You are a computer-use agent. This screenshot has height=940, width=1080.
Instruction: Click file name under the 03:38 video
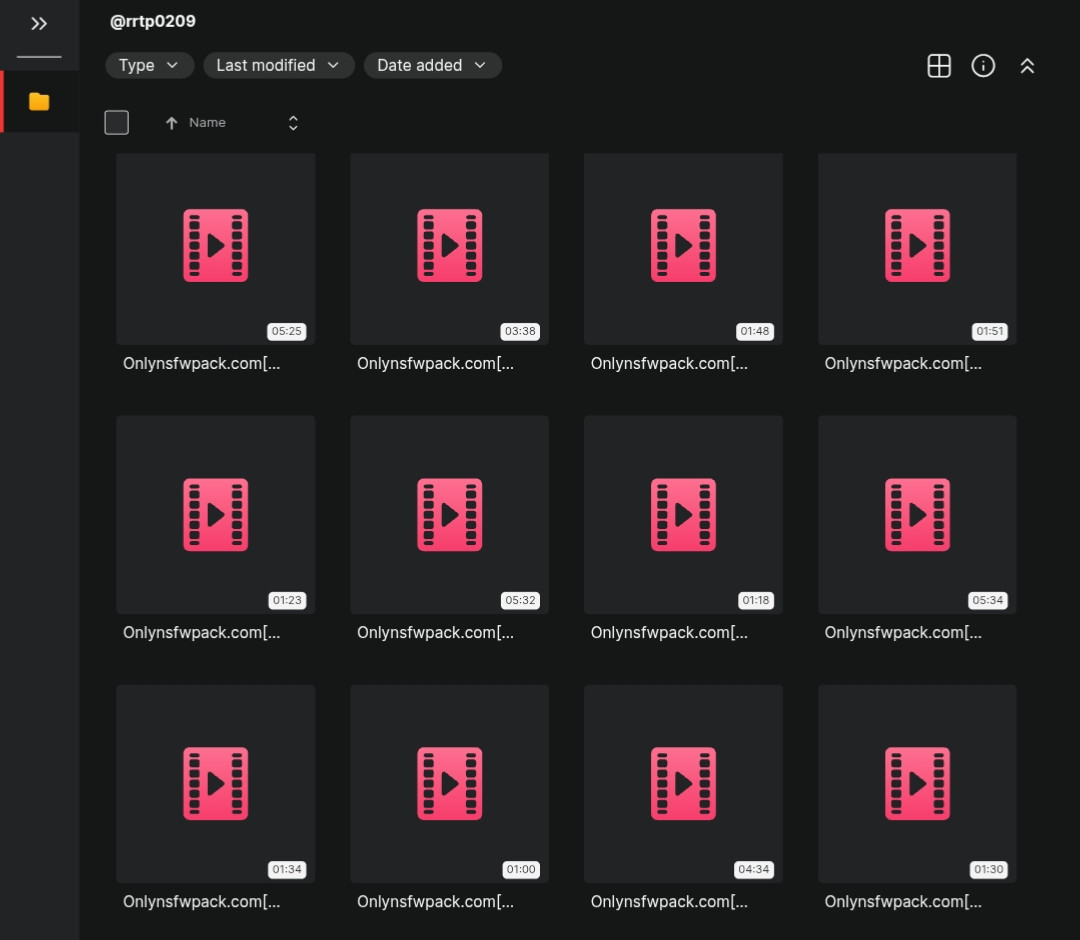(435, 364)
